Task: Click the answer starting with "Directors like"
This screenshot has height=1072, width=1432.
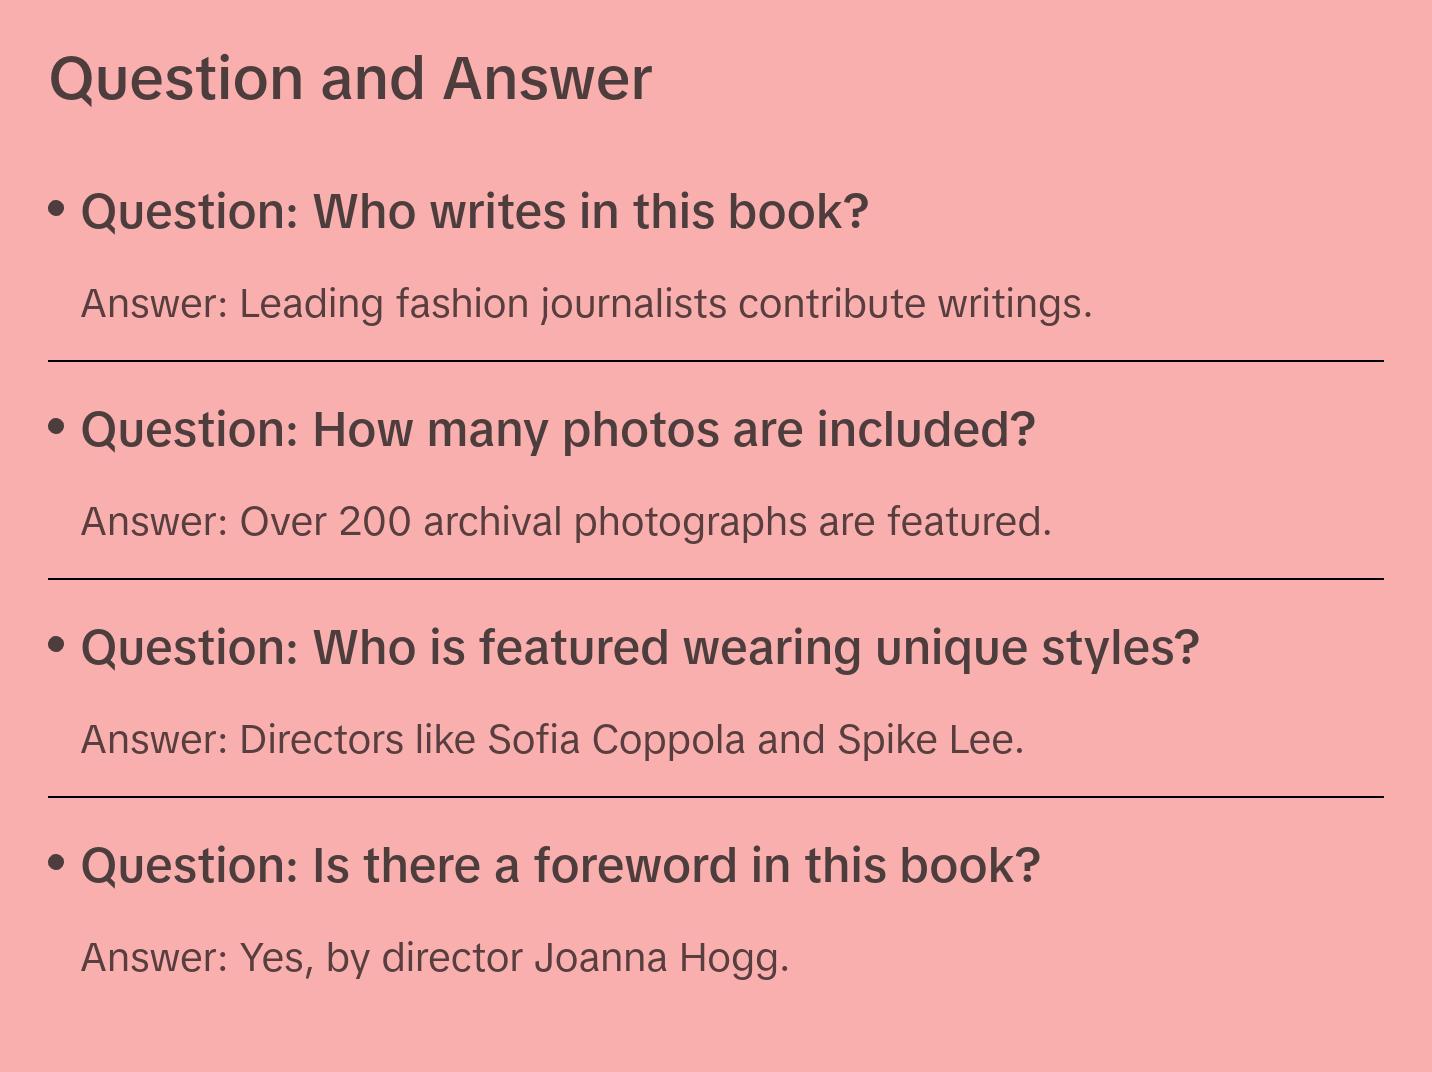Action: click(552, 740)
